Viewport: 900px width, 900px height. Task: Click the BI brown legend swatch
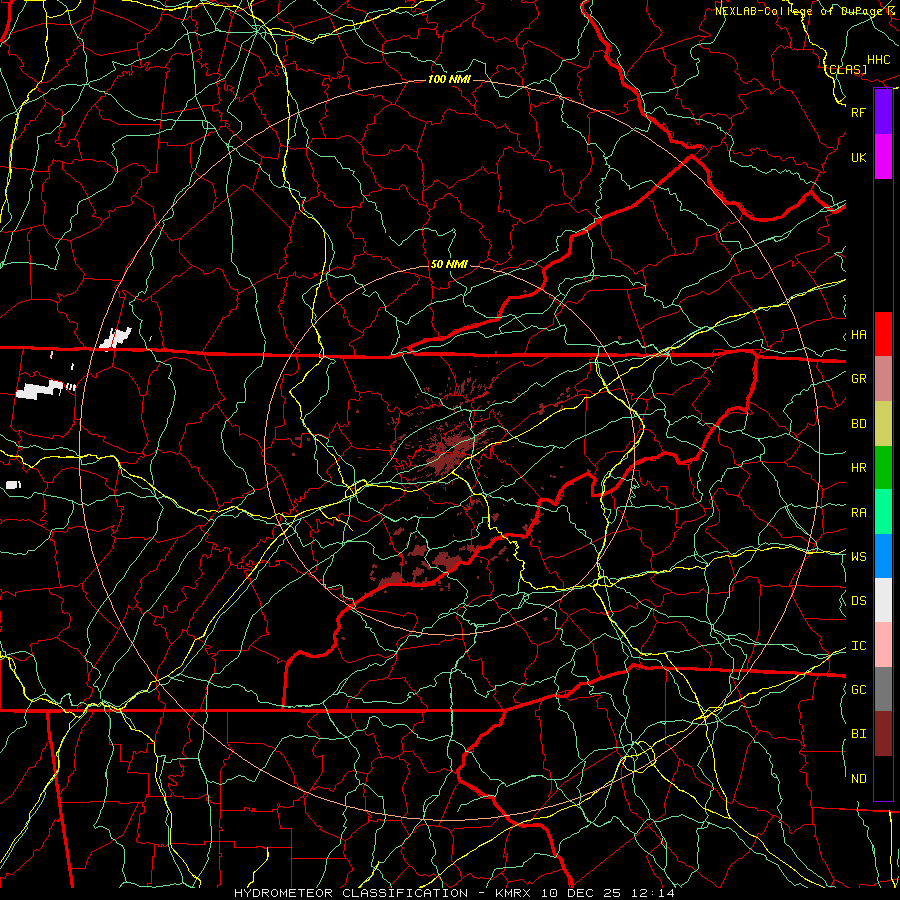883,734
